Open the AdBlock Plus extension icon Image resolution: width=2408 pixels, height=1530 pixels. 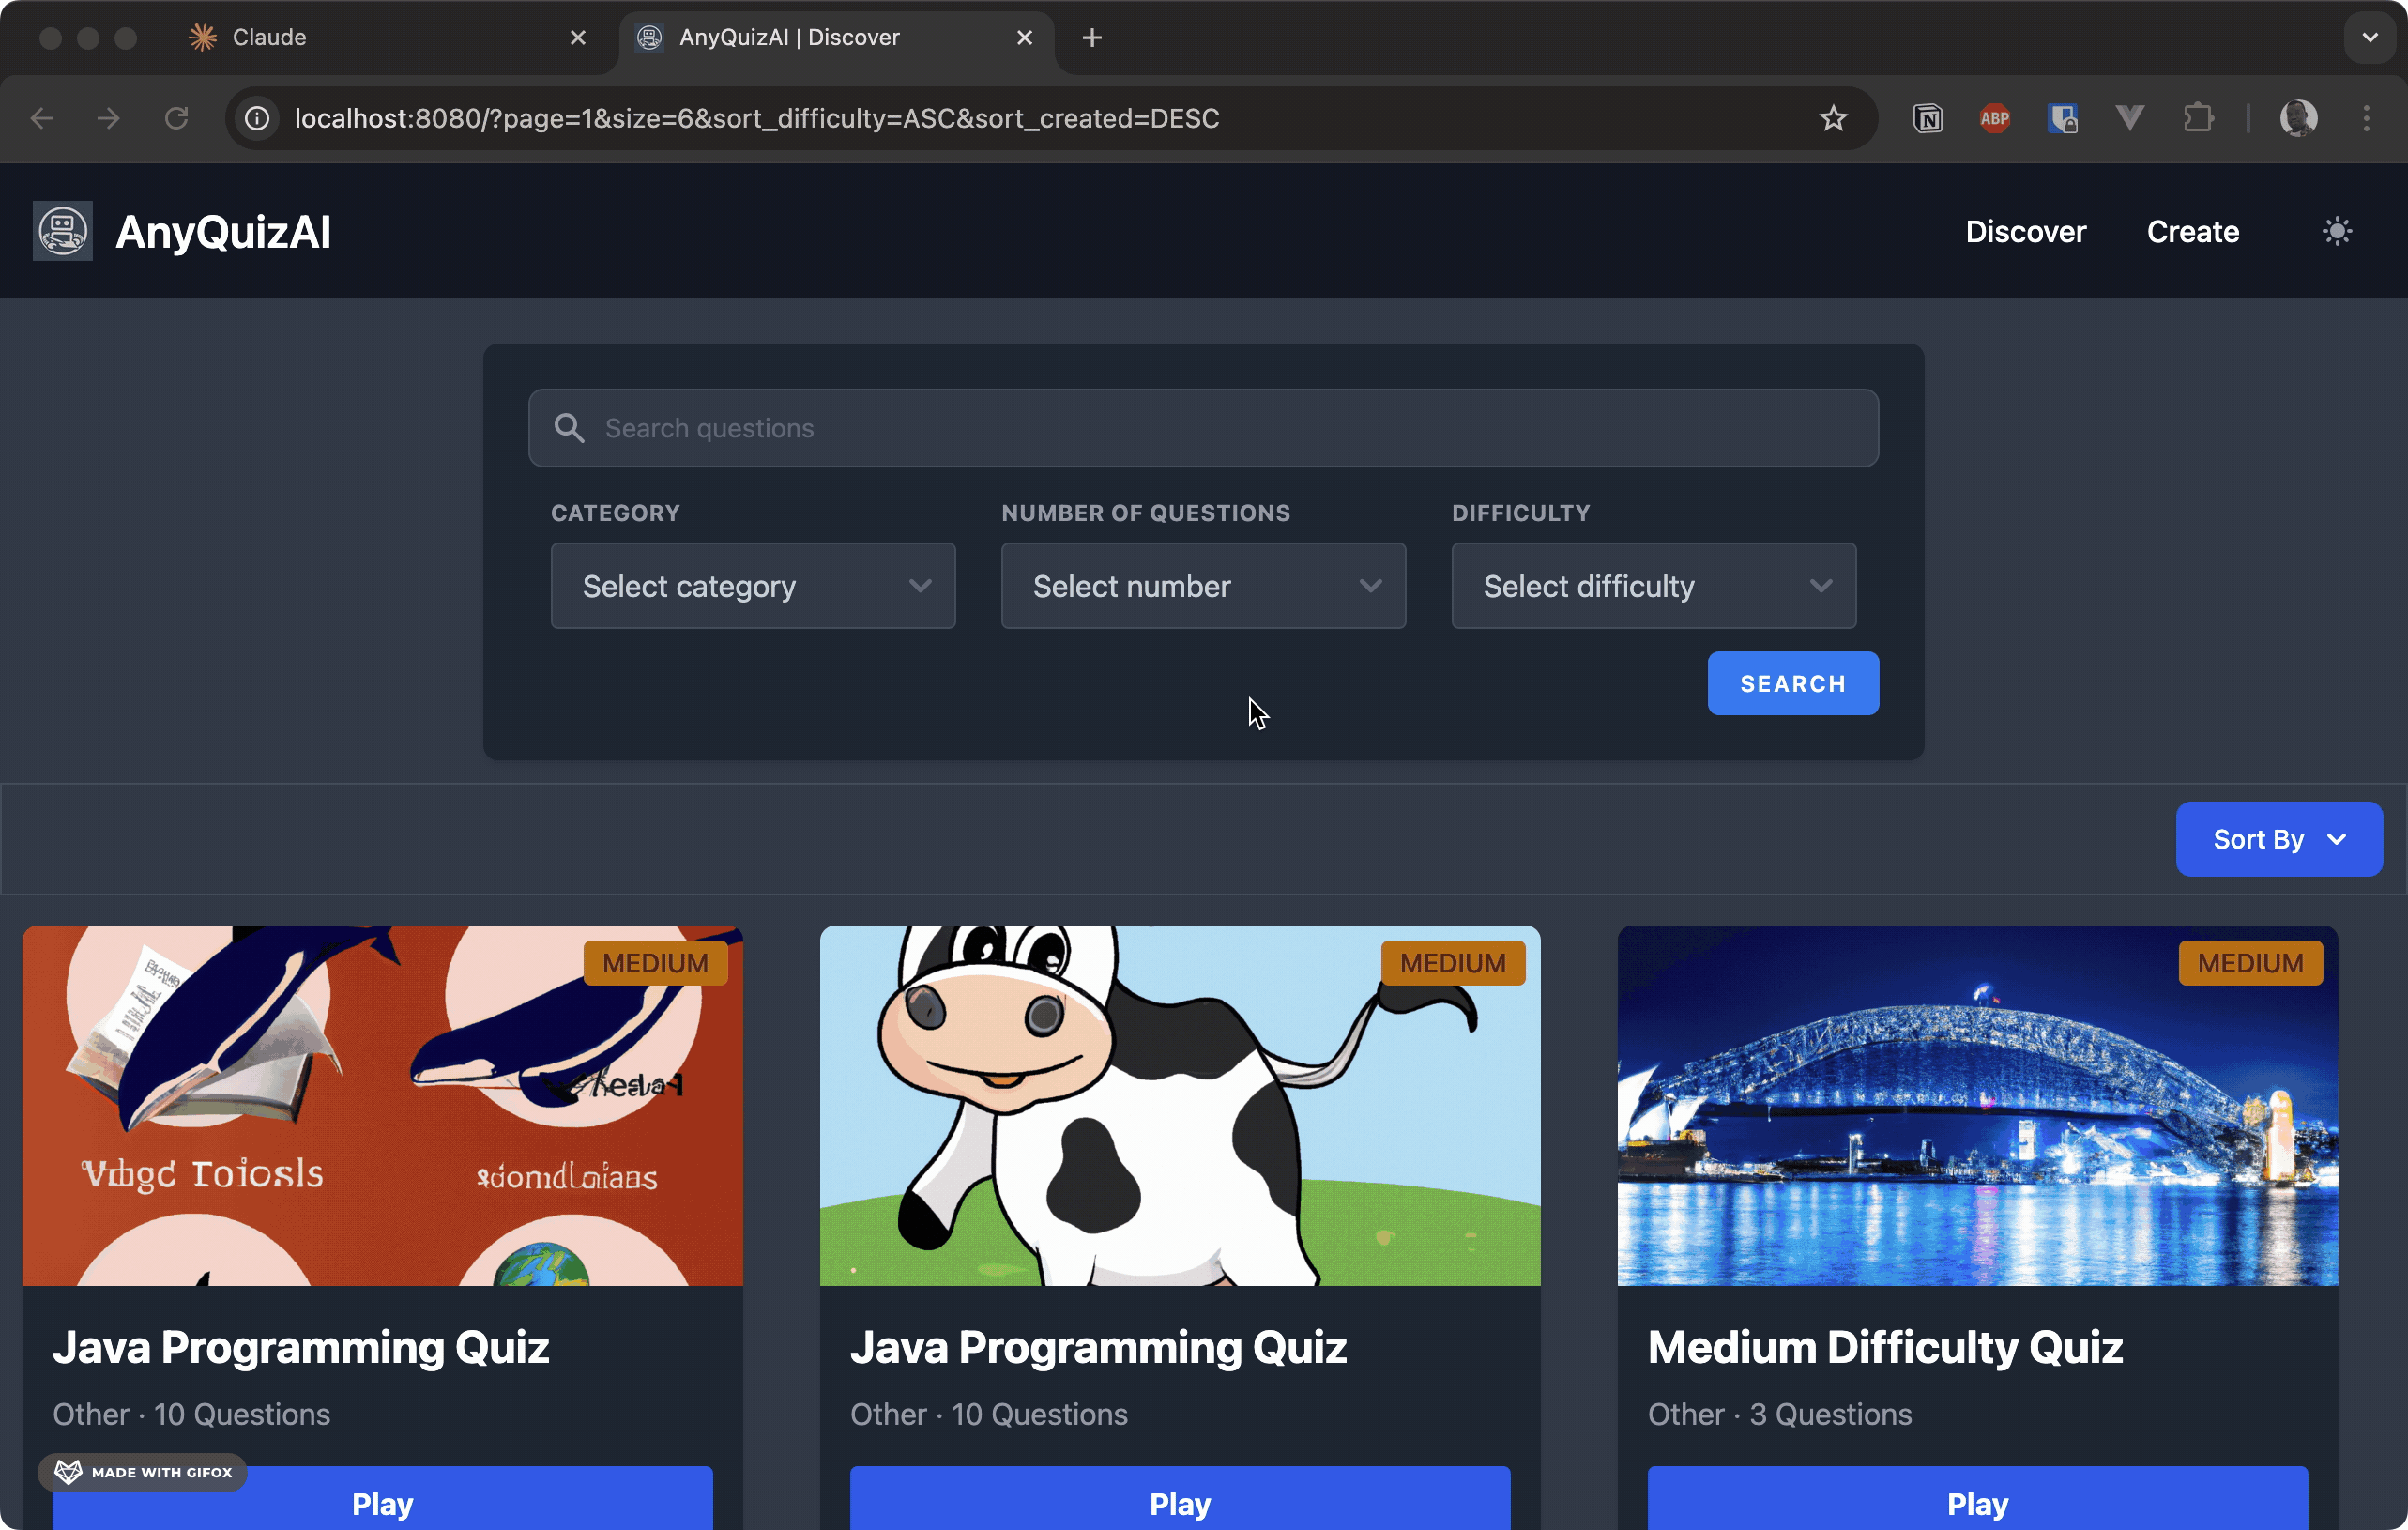click(1995, 118)
